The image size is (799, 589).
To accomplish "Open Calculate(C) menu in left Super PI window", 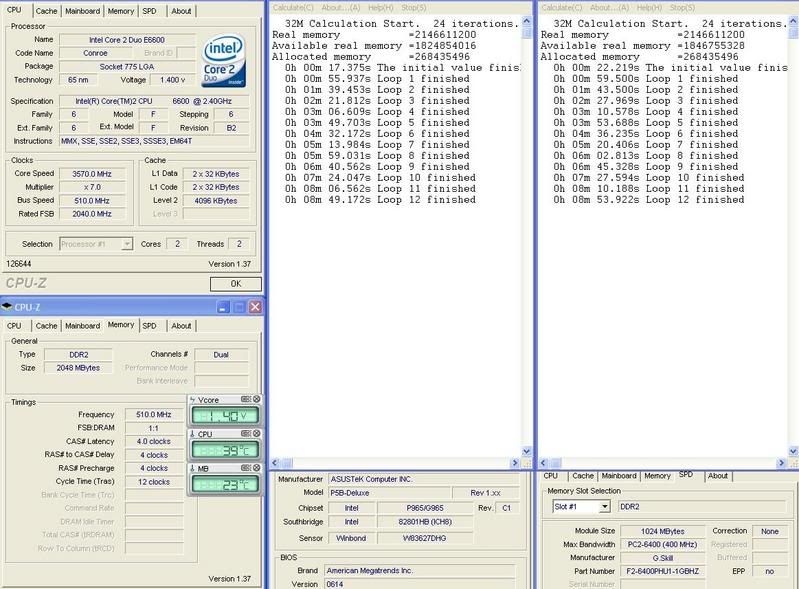I will tap(293, 8).
